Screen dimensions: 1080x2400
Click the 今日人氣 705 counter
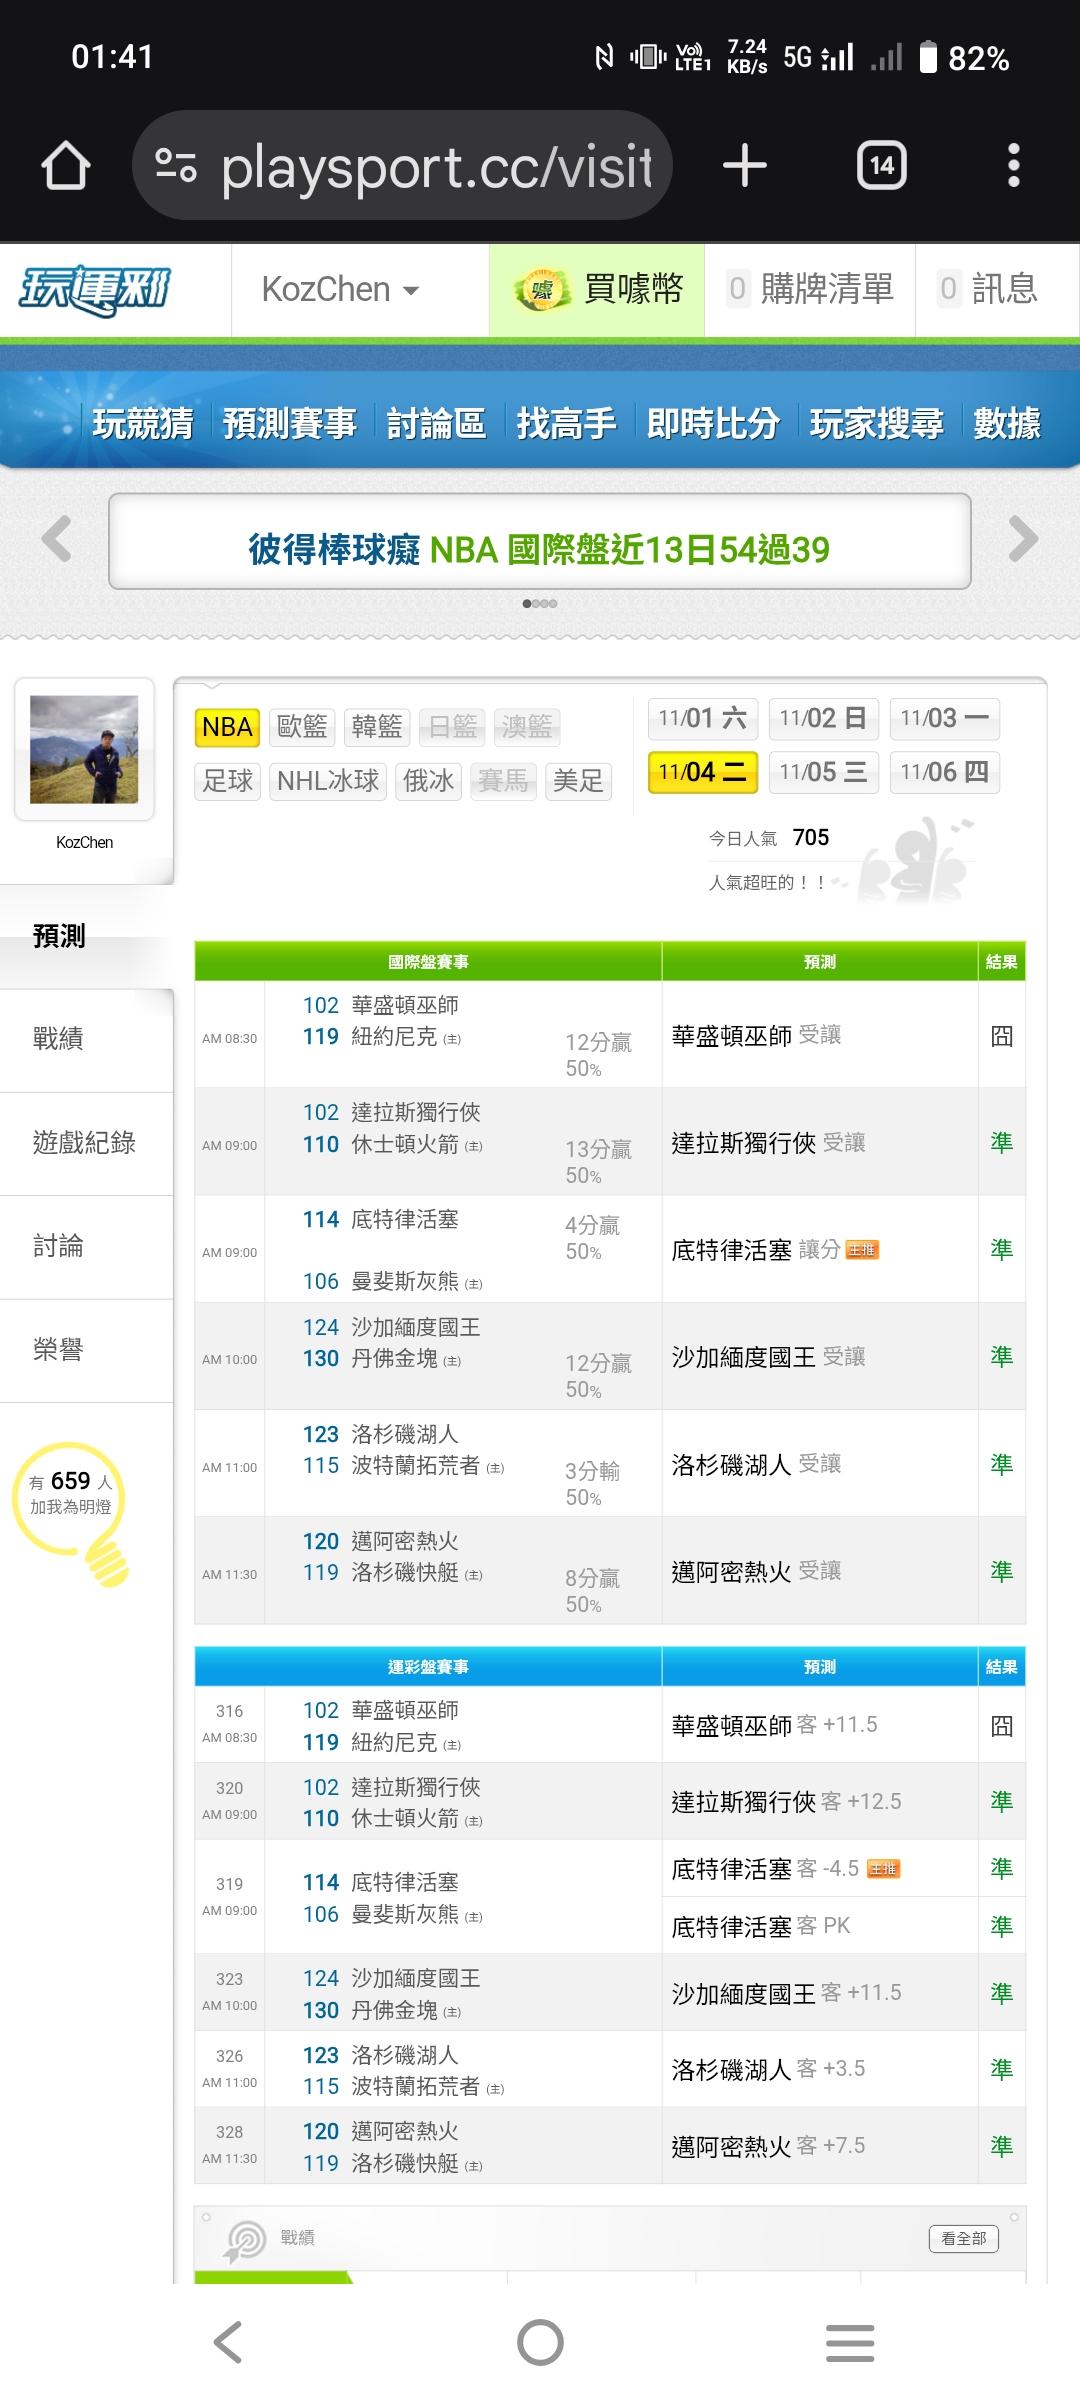tap(769, 838)
